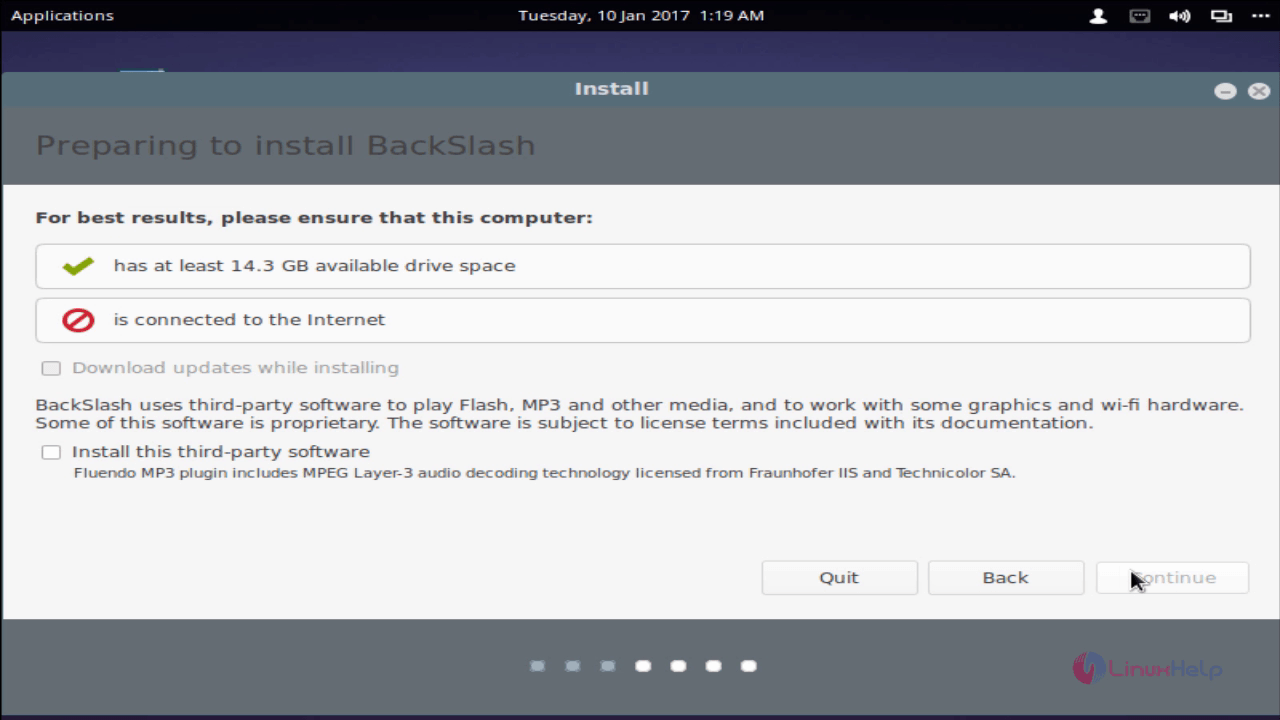The image size is (1280, 720).
Task: Click the 'Install' window title
Action: click(x=611, y=89)
